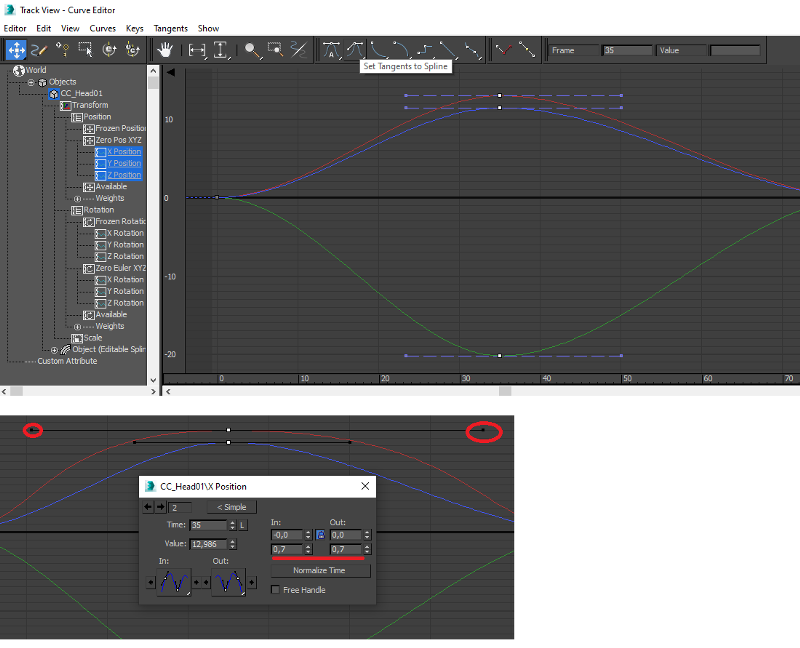Set Tangents to Slow
The height and width of the screenshot is (648, 800).
click(401, 50)
